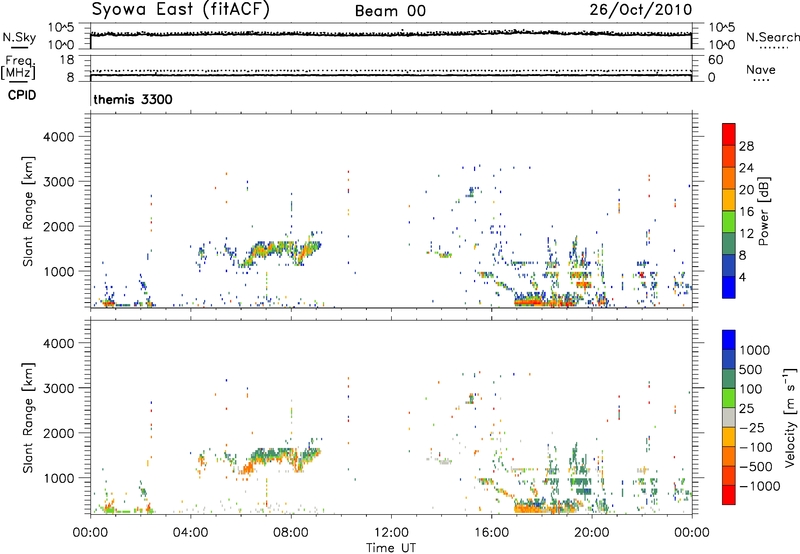The height and width of the screenshot is (554, 800).
Task: Click the 'Slant Range [km]' label of velocity panel
Action: point(28,417)
